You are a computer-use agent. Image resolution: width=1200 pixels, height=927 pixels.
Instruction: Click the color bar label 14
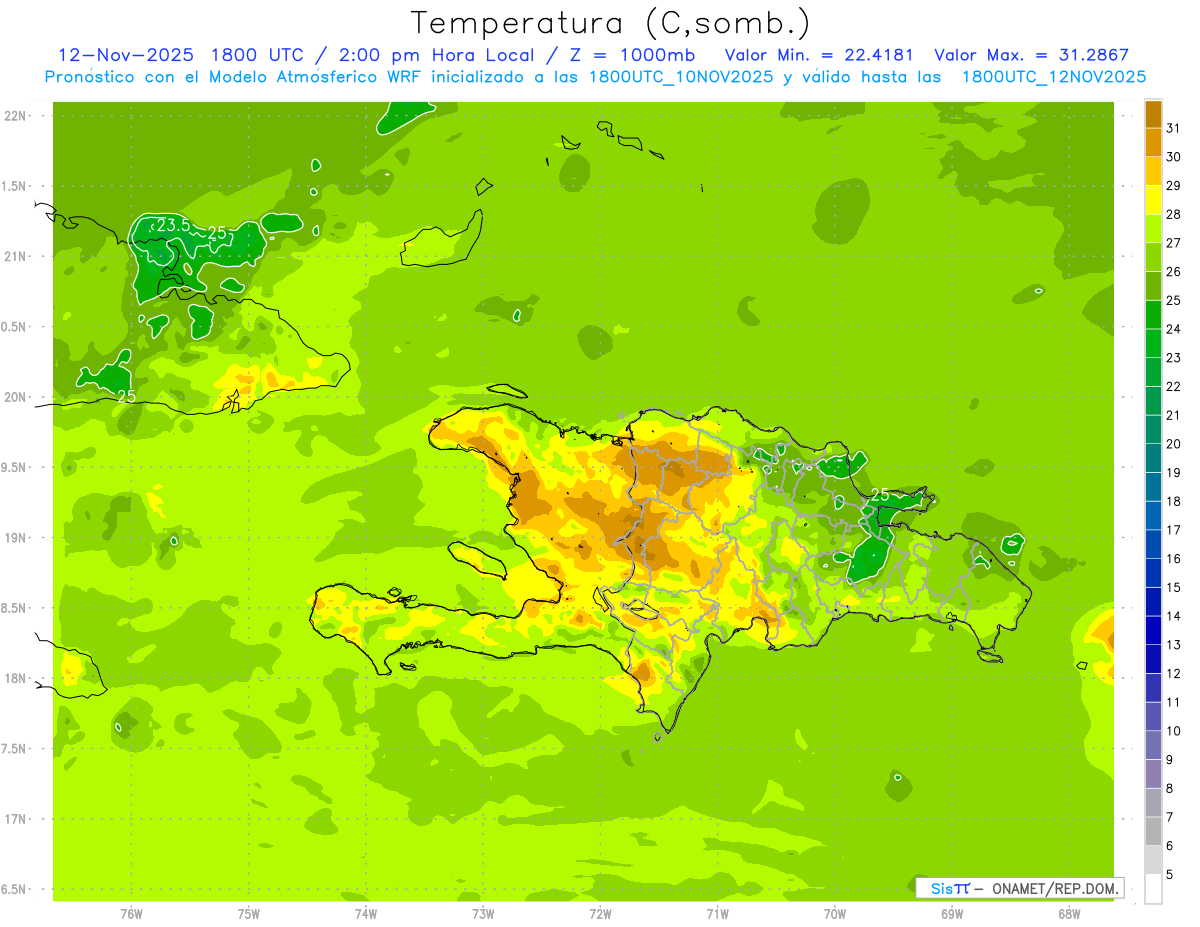click(x=1173, y=616)
